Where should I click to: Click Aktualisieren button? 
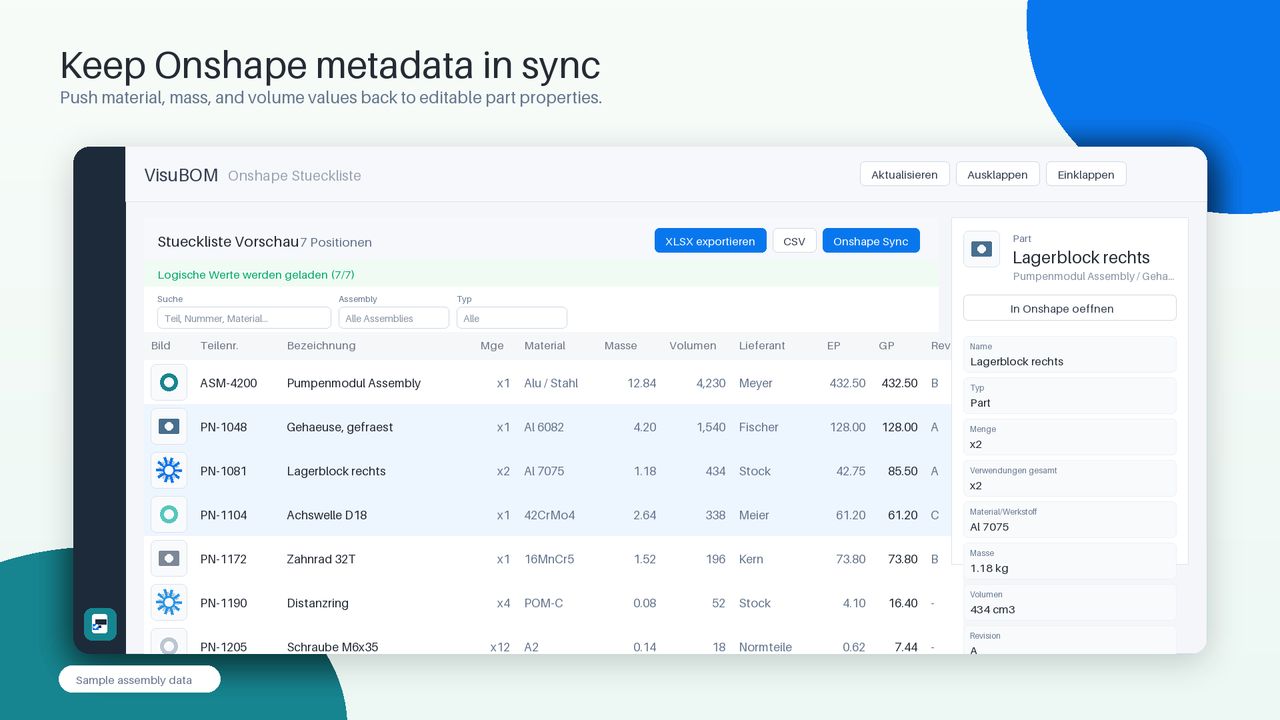(x=904, y=174)
